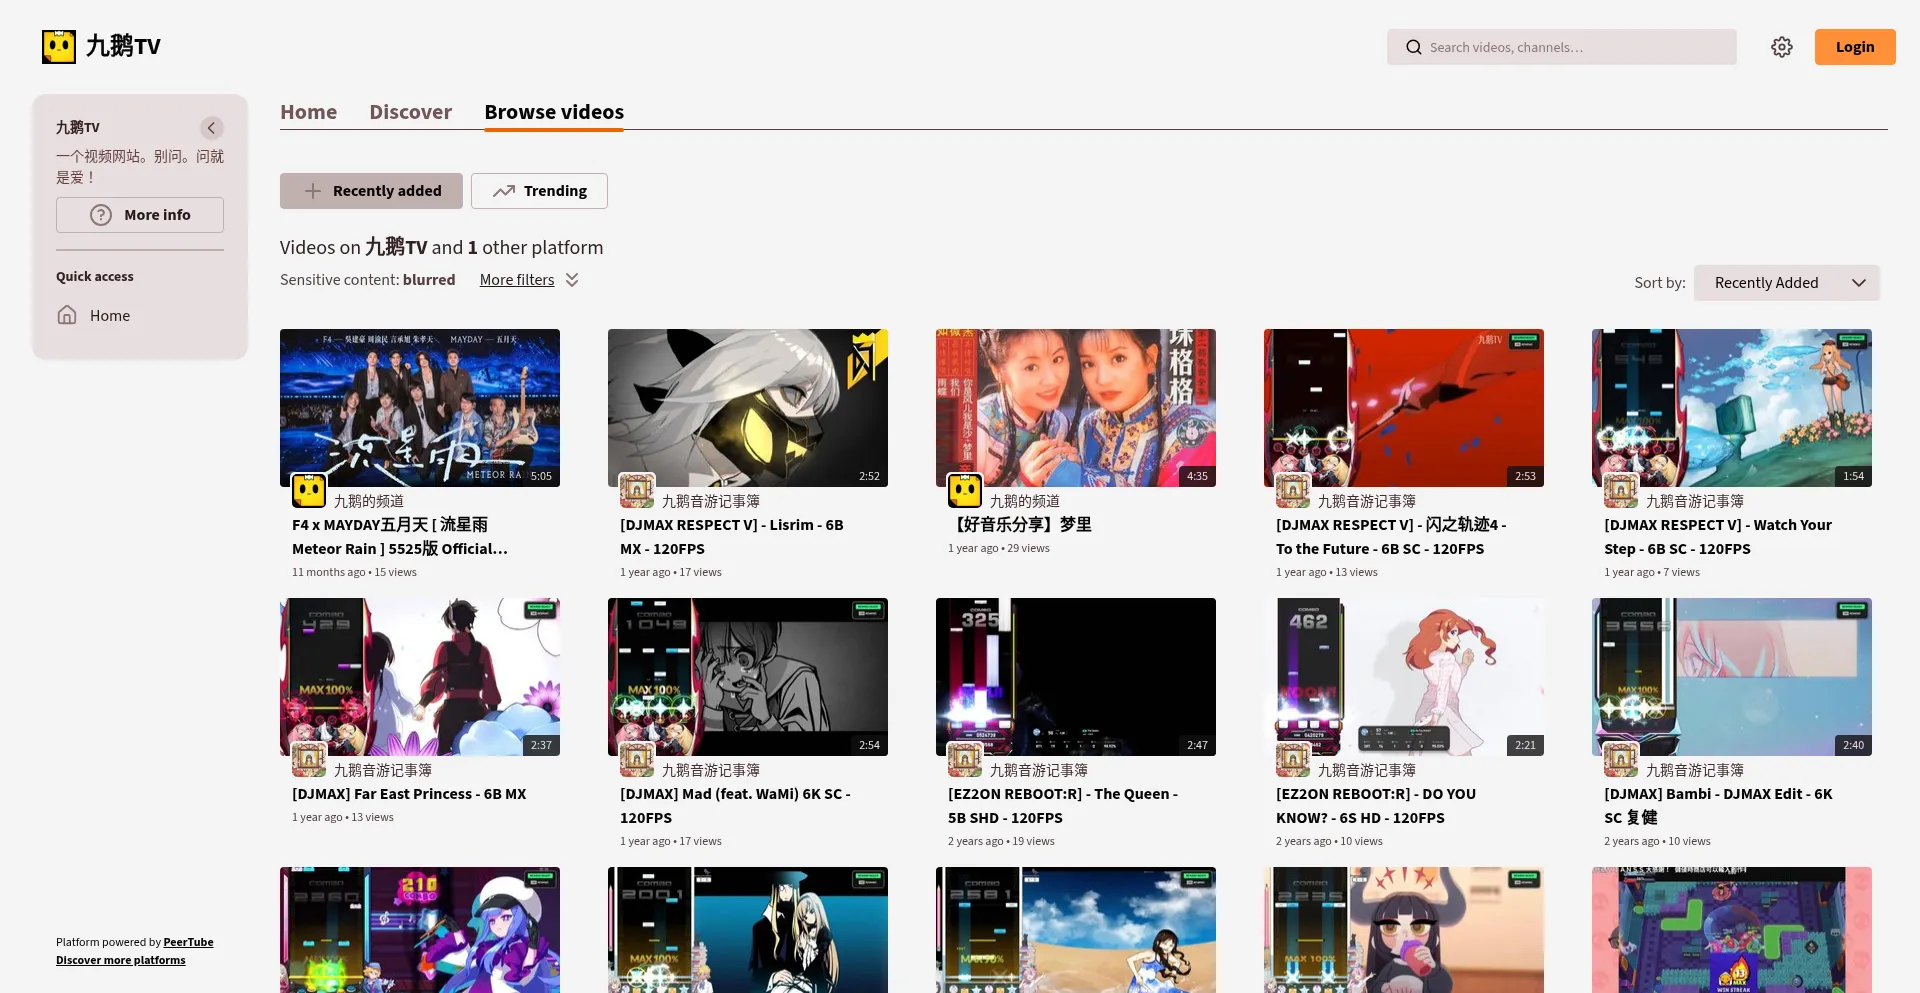
Task: Select Recently added filter button
Action: tap(371, 191)
